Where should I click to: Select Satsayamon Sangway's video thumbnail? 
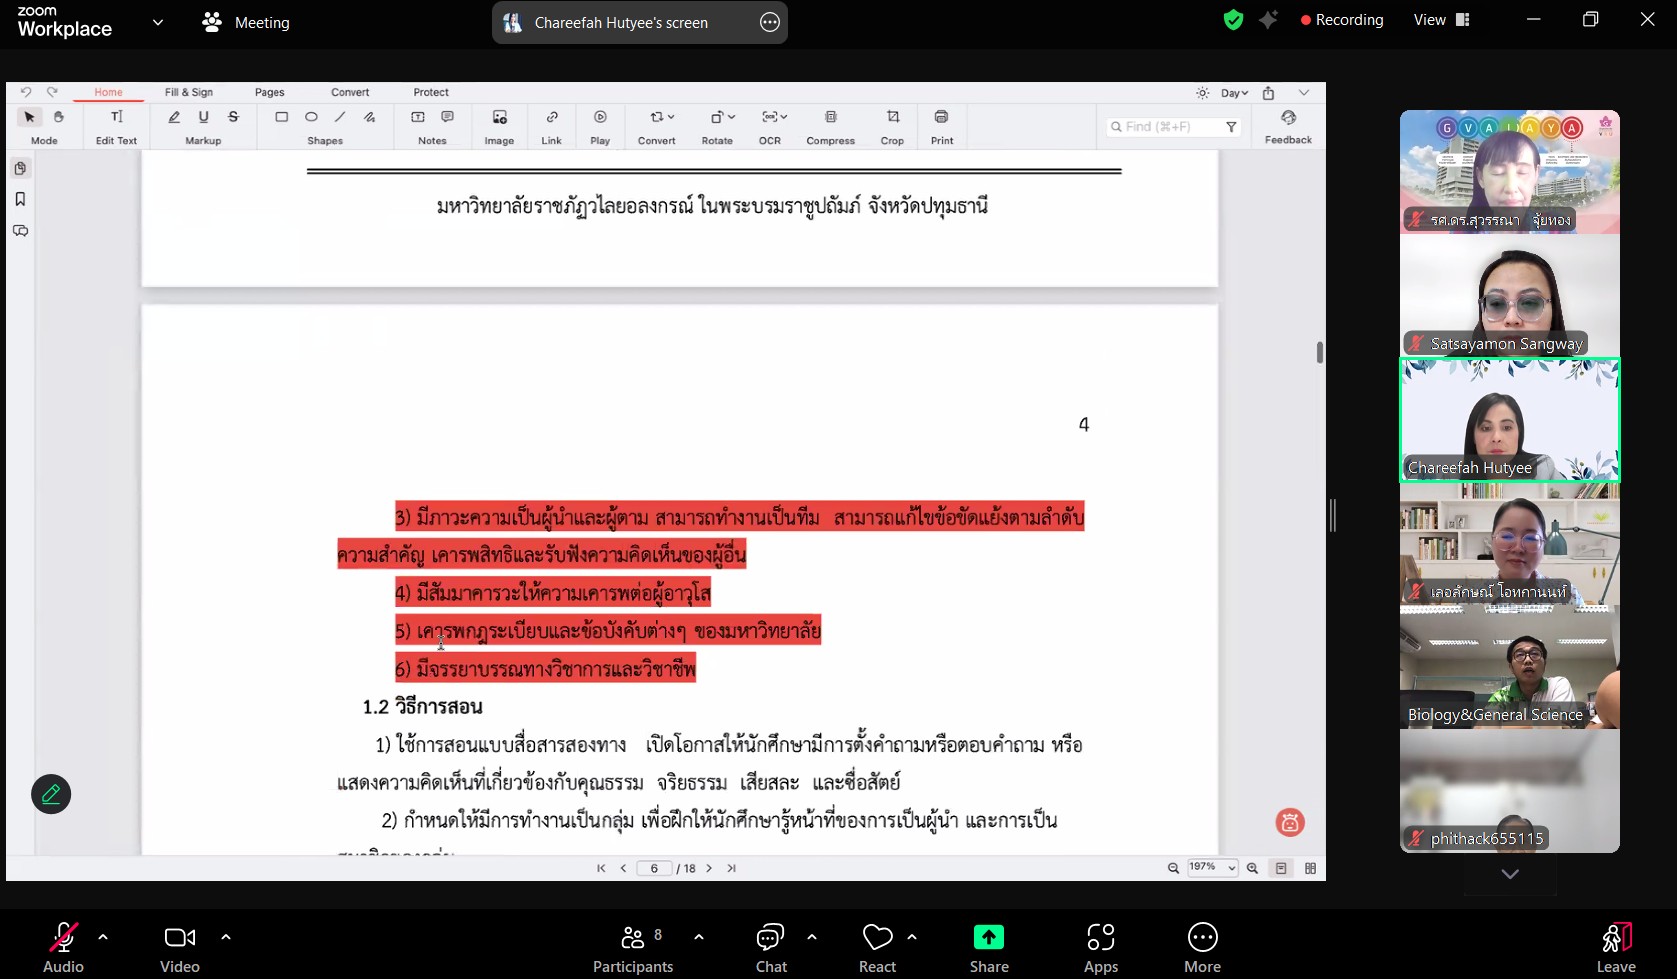coord(1509,296)
